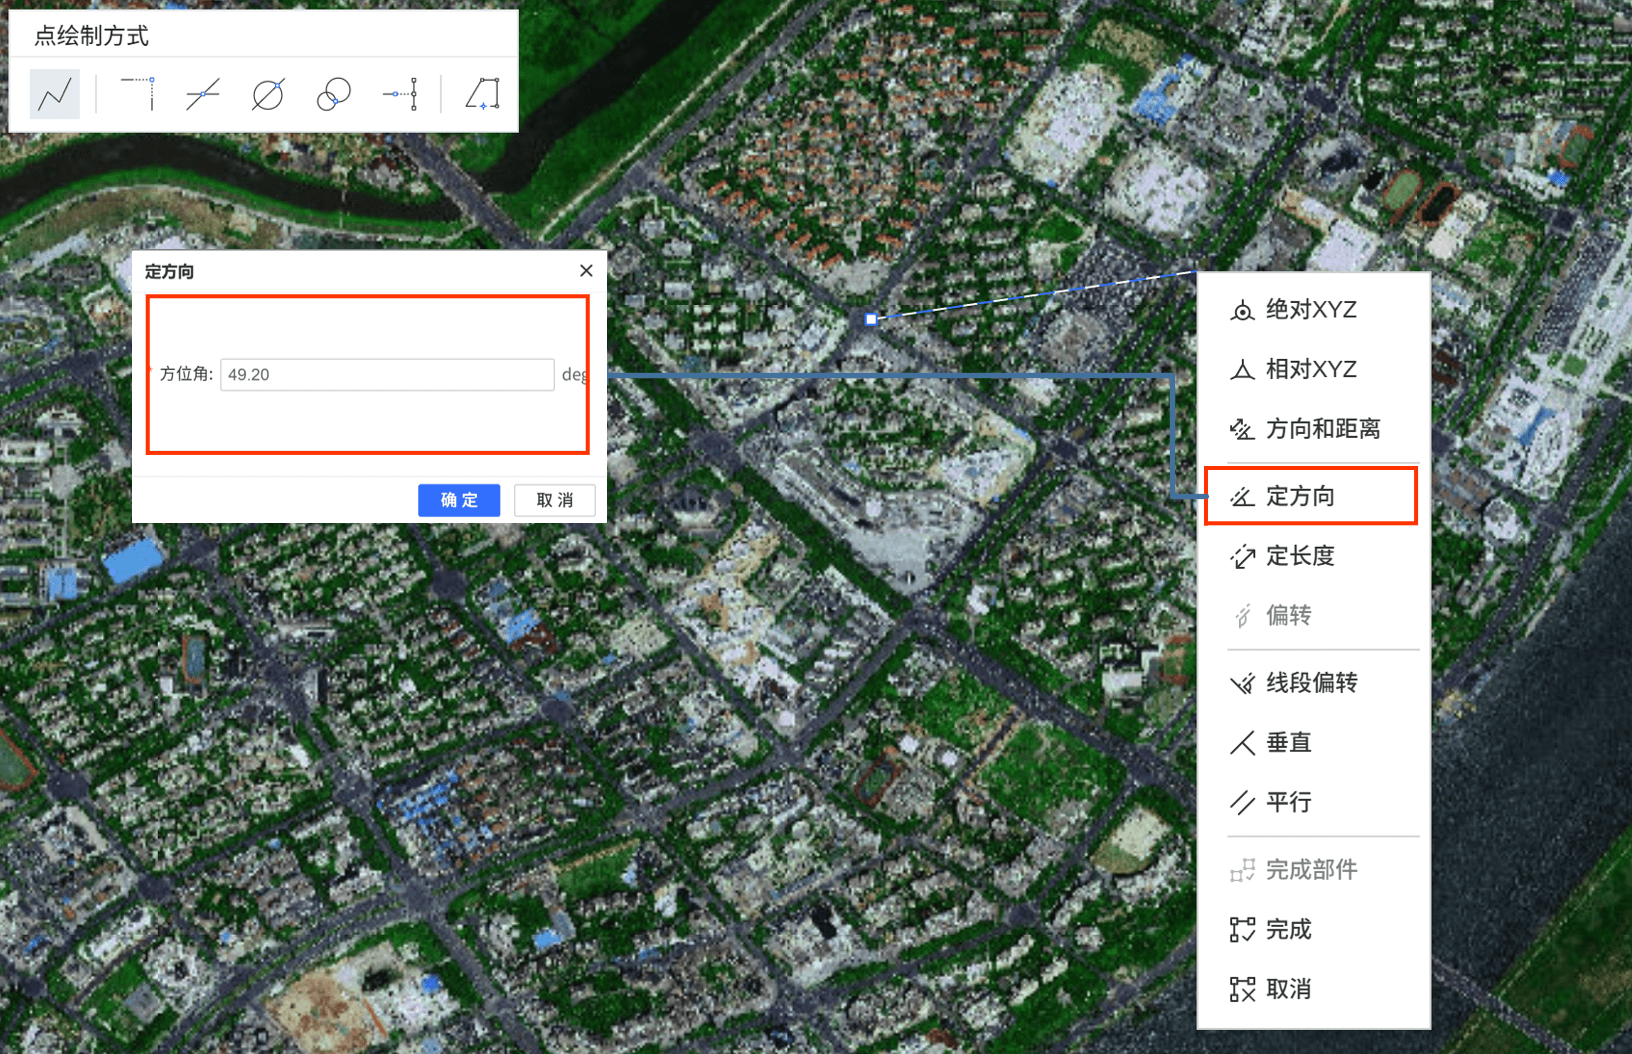Click 完成 to finish the sketch

pos(1288,930)
